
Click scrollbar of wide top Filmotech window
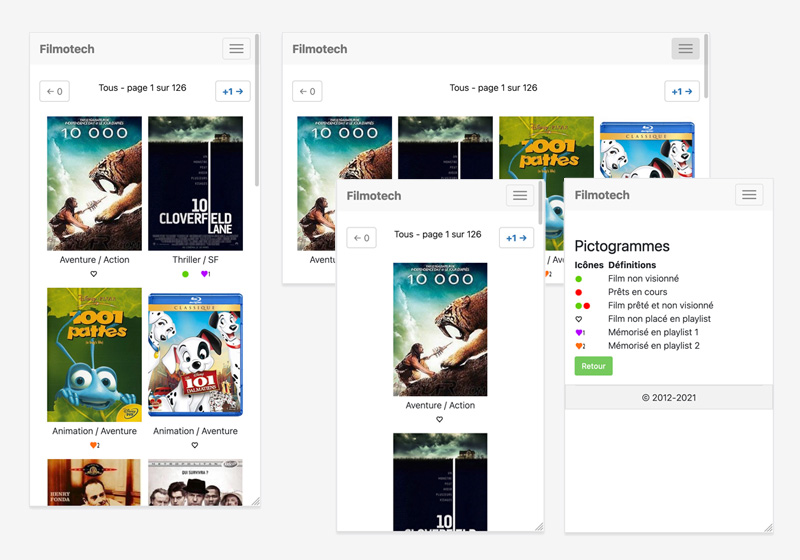click(706, 66)
